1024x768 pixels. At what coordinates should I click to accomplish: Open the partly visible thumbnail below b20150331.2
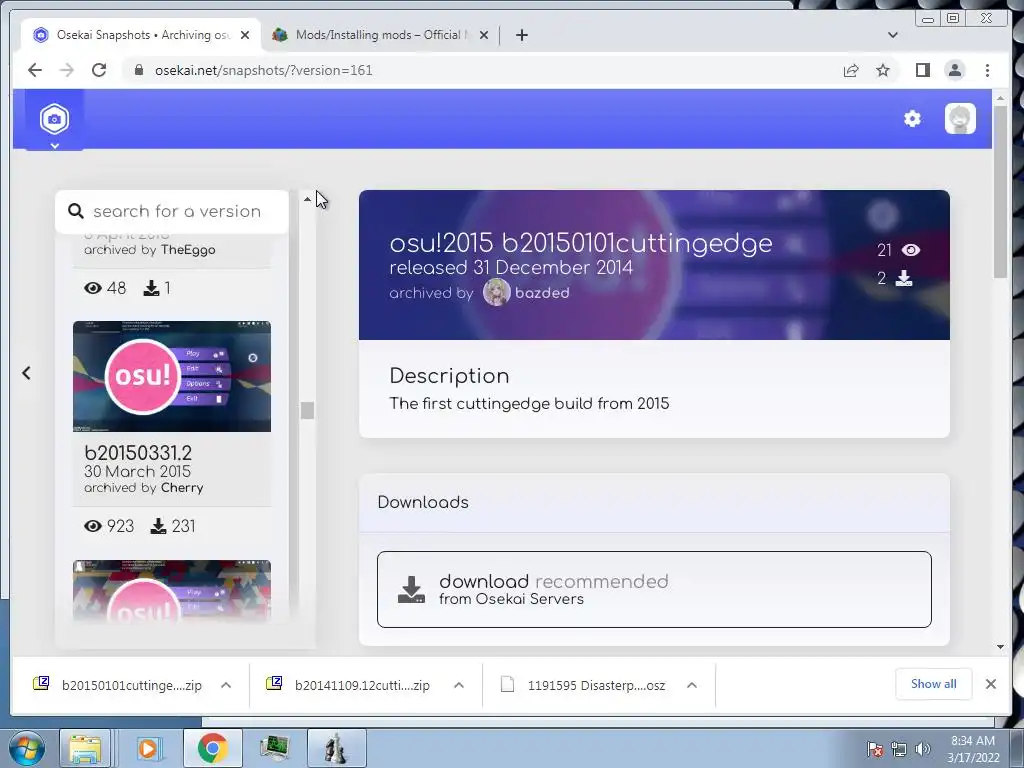click(172, 590)
